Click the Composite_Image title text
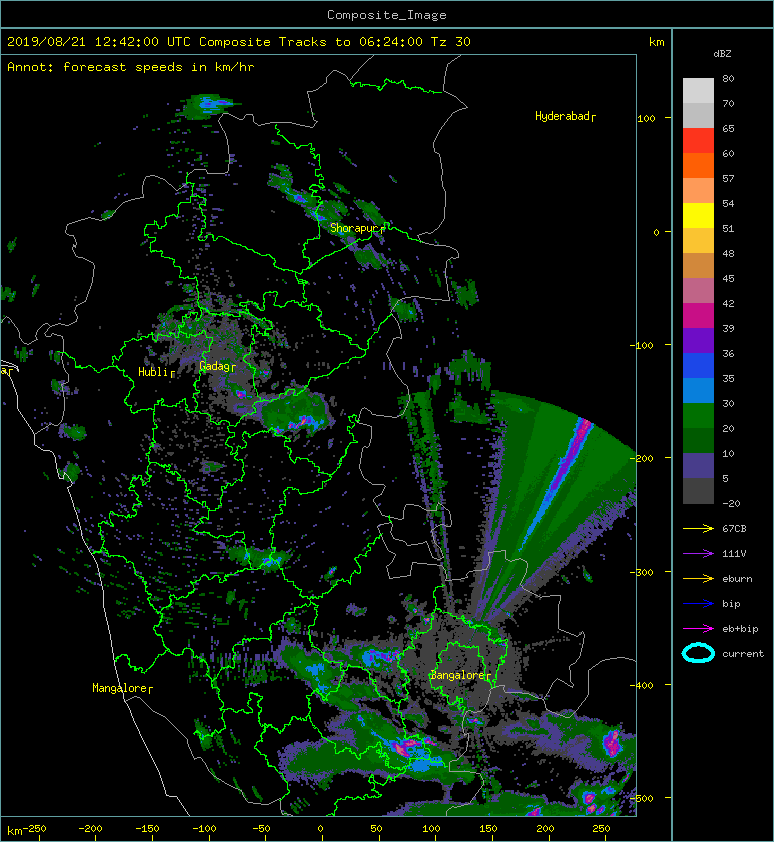The height and width of the screenshot is (842, 774). [x=387, y=15]
